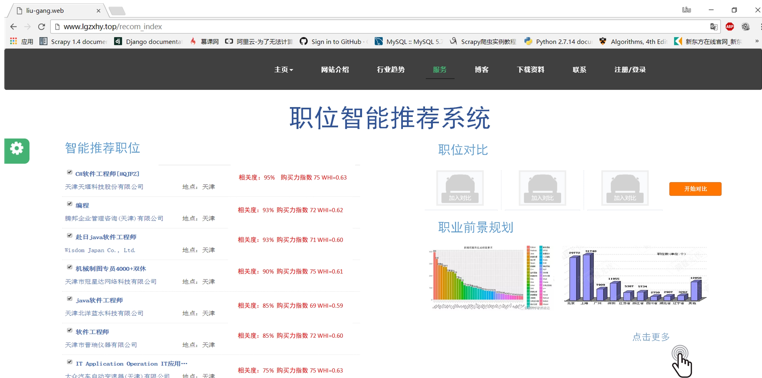762x378 pixels.
Task: Close the liu-gang.web tab
Action: 99,10
